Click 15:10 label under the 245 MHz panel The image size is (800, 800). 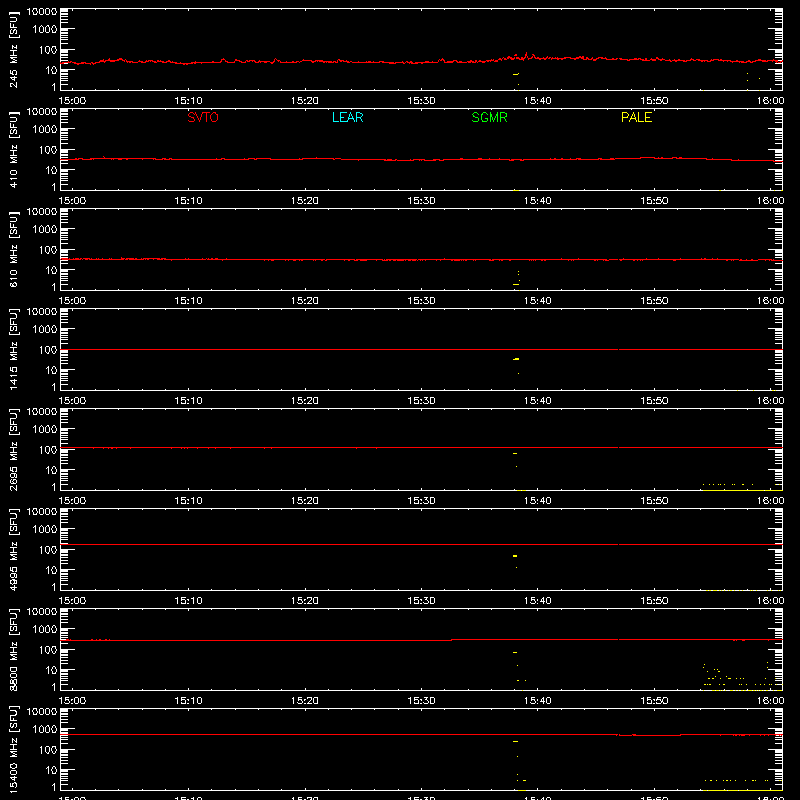[x=188, y=101]
